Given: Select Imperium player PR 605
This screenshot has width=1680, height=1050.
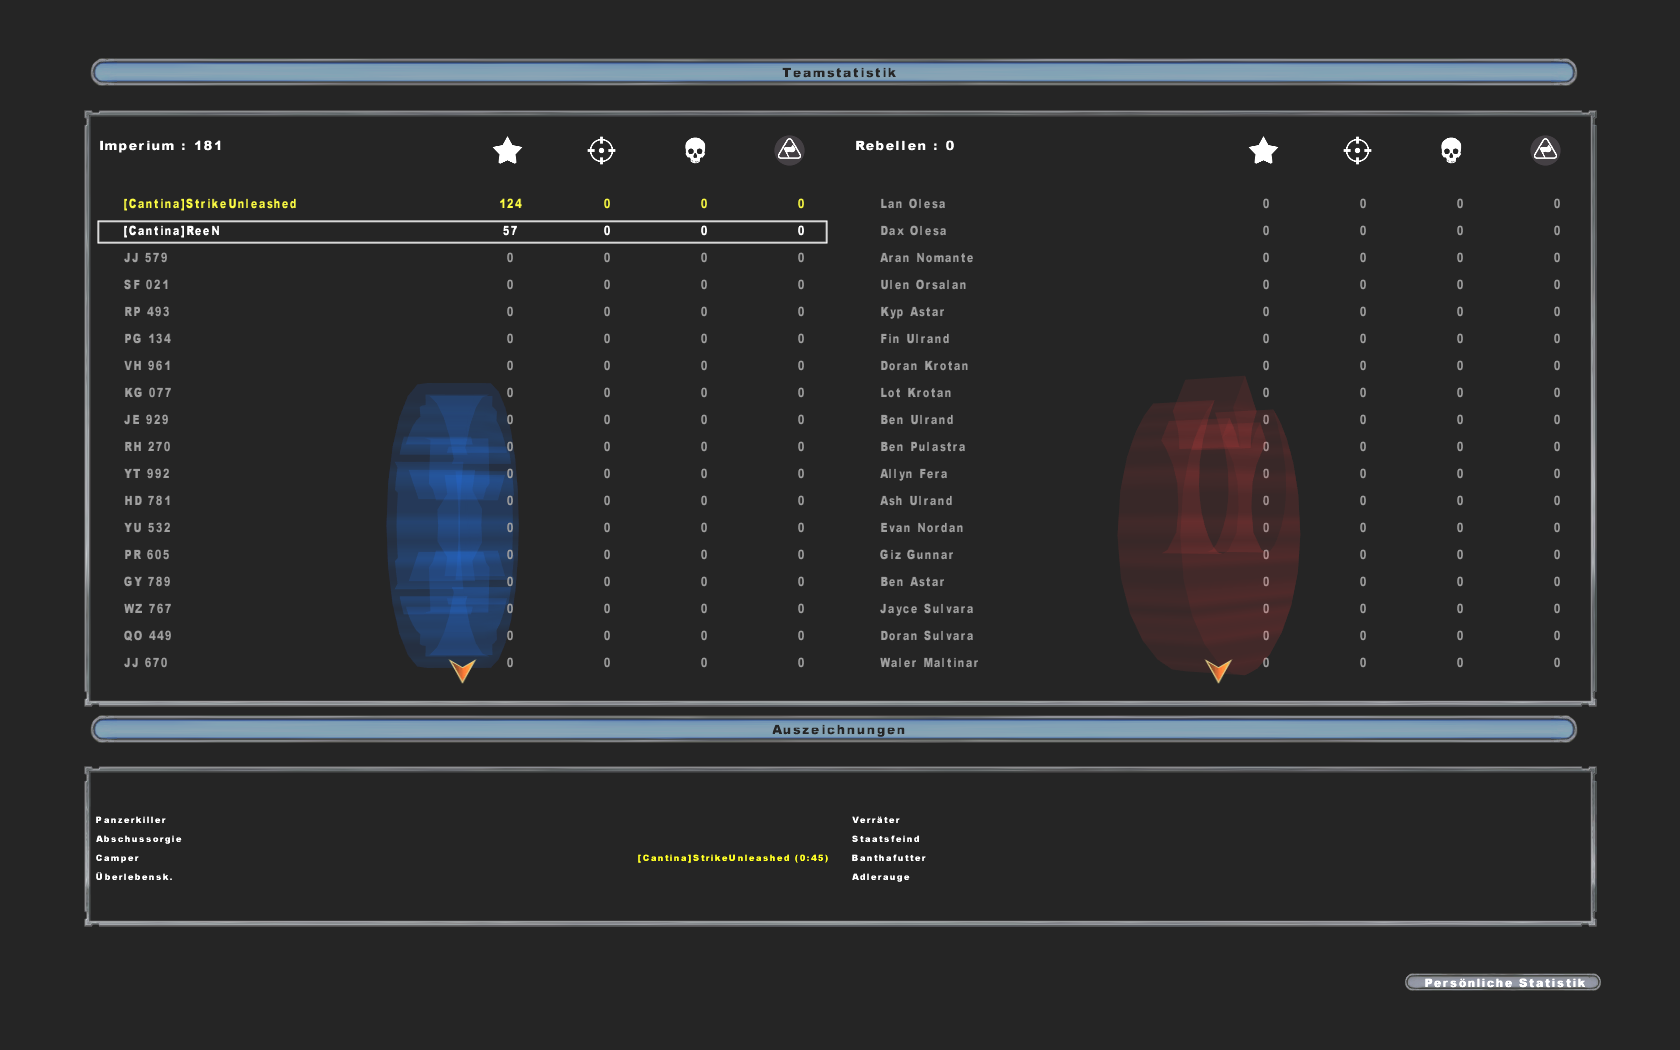Looking at the screenshot, I should click(147, 555).
